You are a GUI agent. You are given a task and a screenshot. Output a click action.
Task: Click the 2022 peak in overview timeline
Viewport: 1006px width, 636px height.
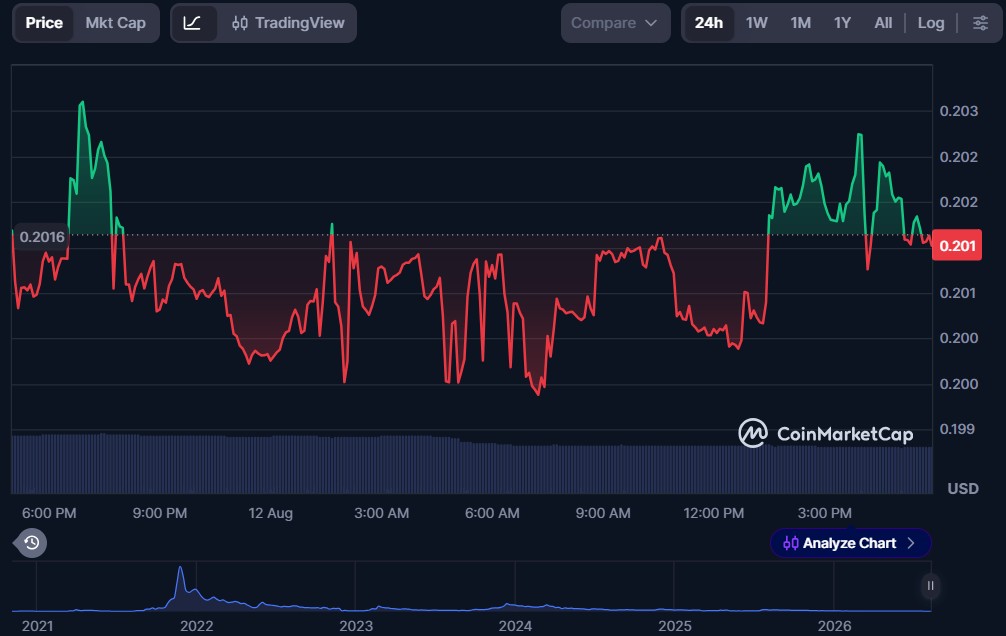coord(180,569)
